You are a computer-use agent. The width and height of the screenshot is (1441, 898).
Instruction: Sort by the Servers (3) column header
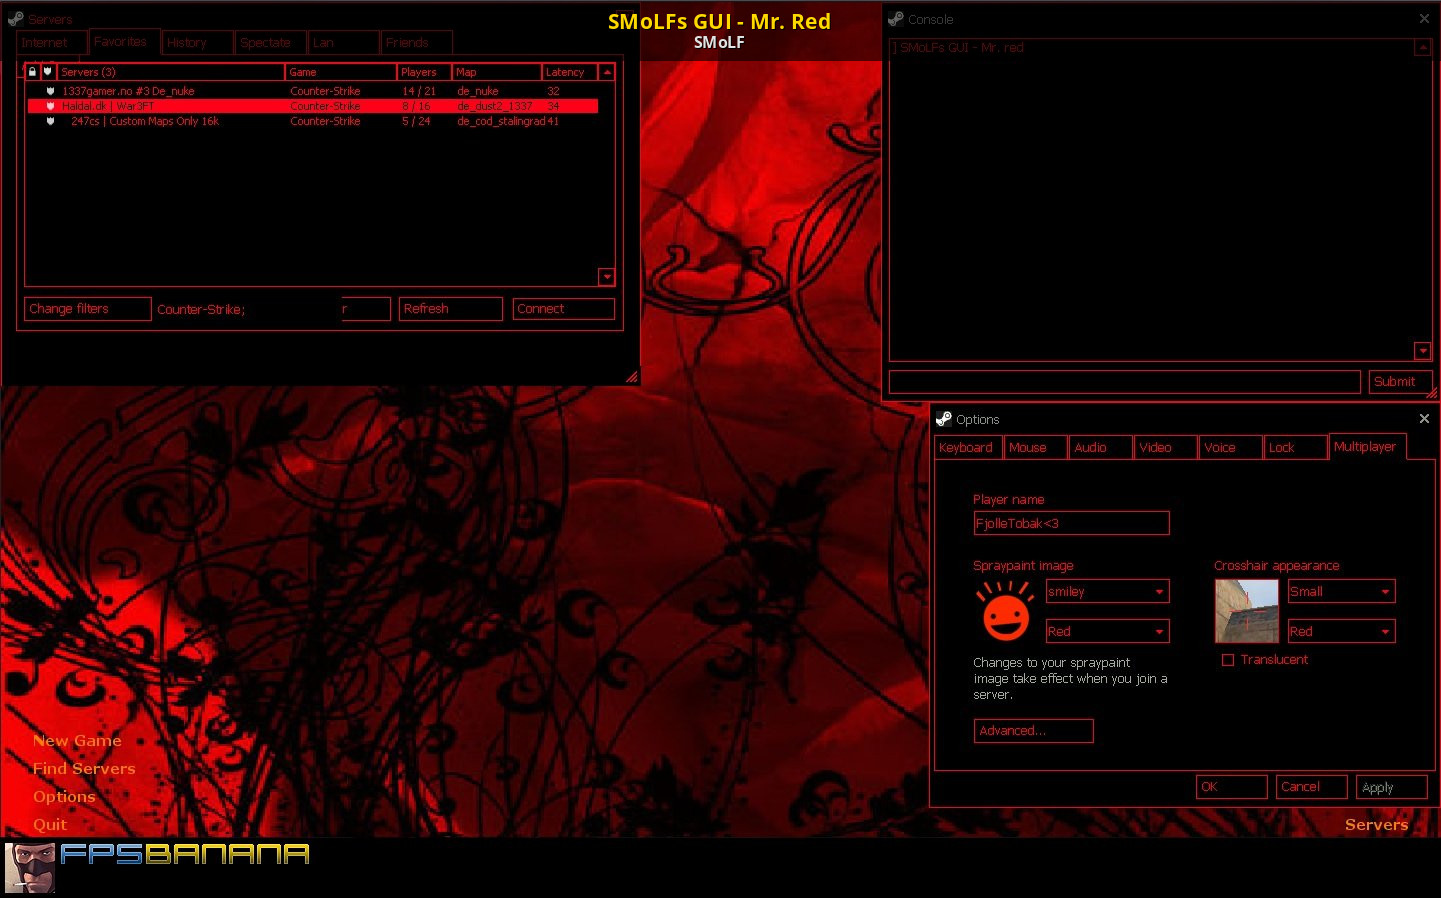click(171, 72)
